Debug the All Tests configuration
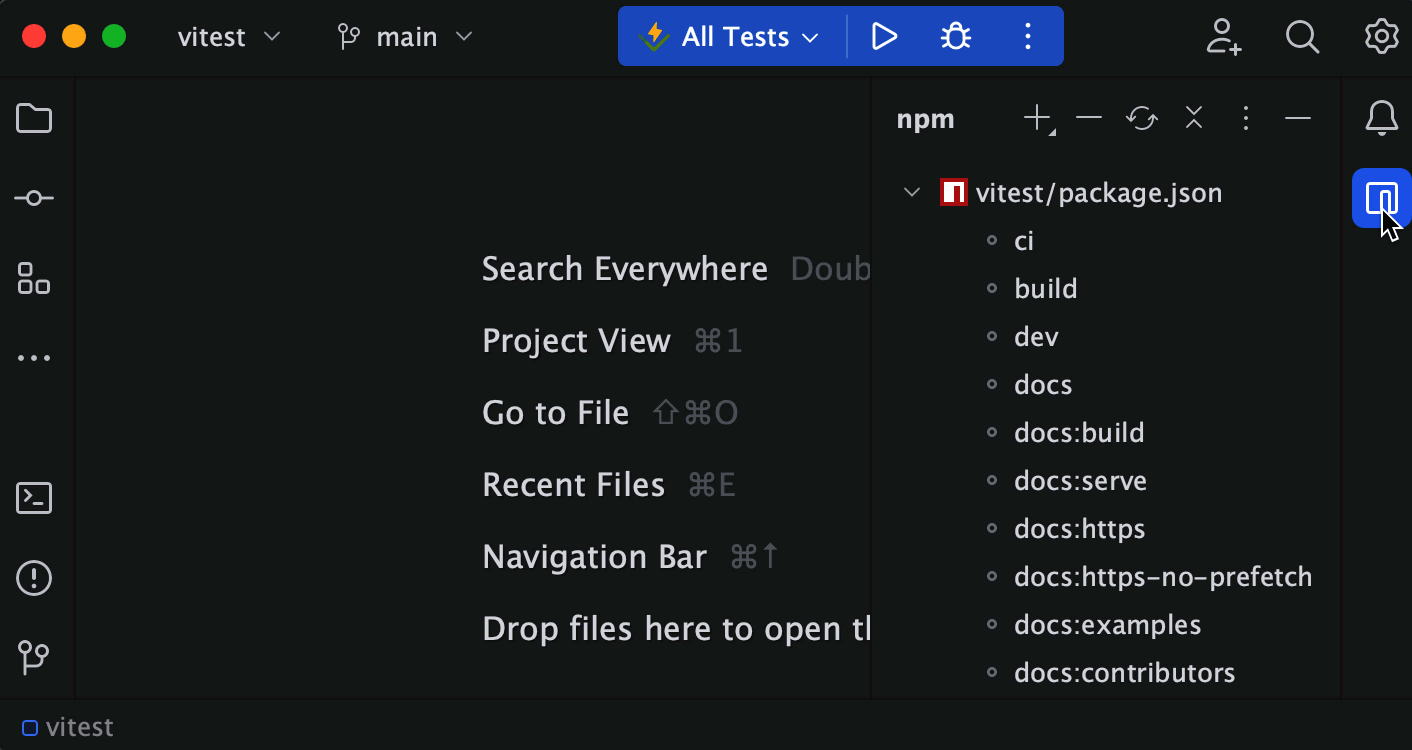The height and width of the screenshot is (750, 1412). [x=955, y=36]
